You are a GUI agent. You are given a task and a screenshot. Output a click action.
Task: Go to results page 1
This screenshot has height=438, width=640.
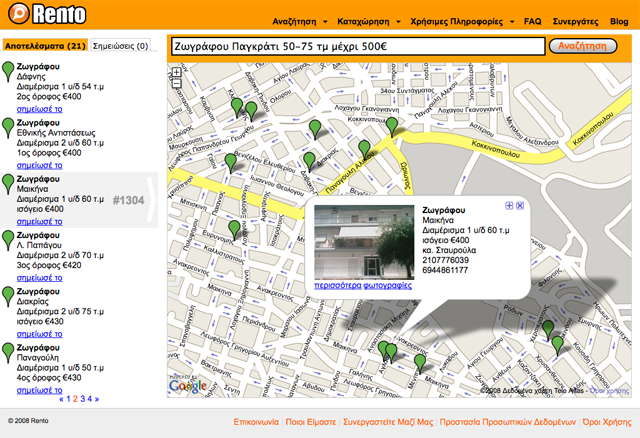pyautogui.click(x=69, y=399)
